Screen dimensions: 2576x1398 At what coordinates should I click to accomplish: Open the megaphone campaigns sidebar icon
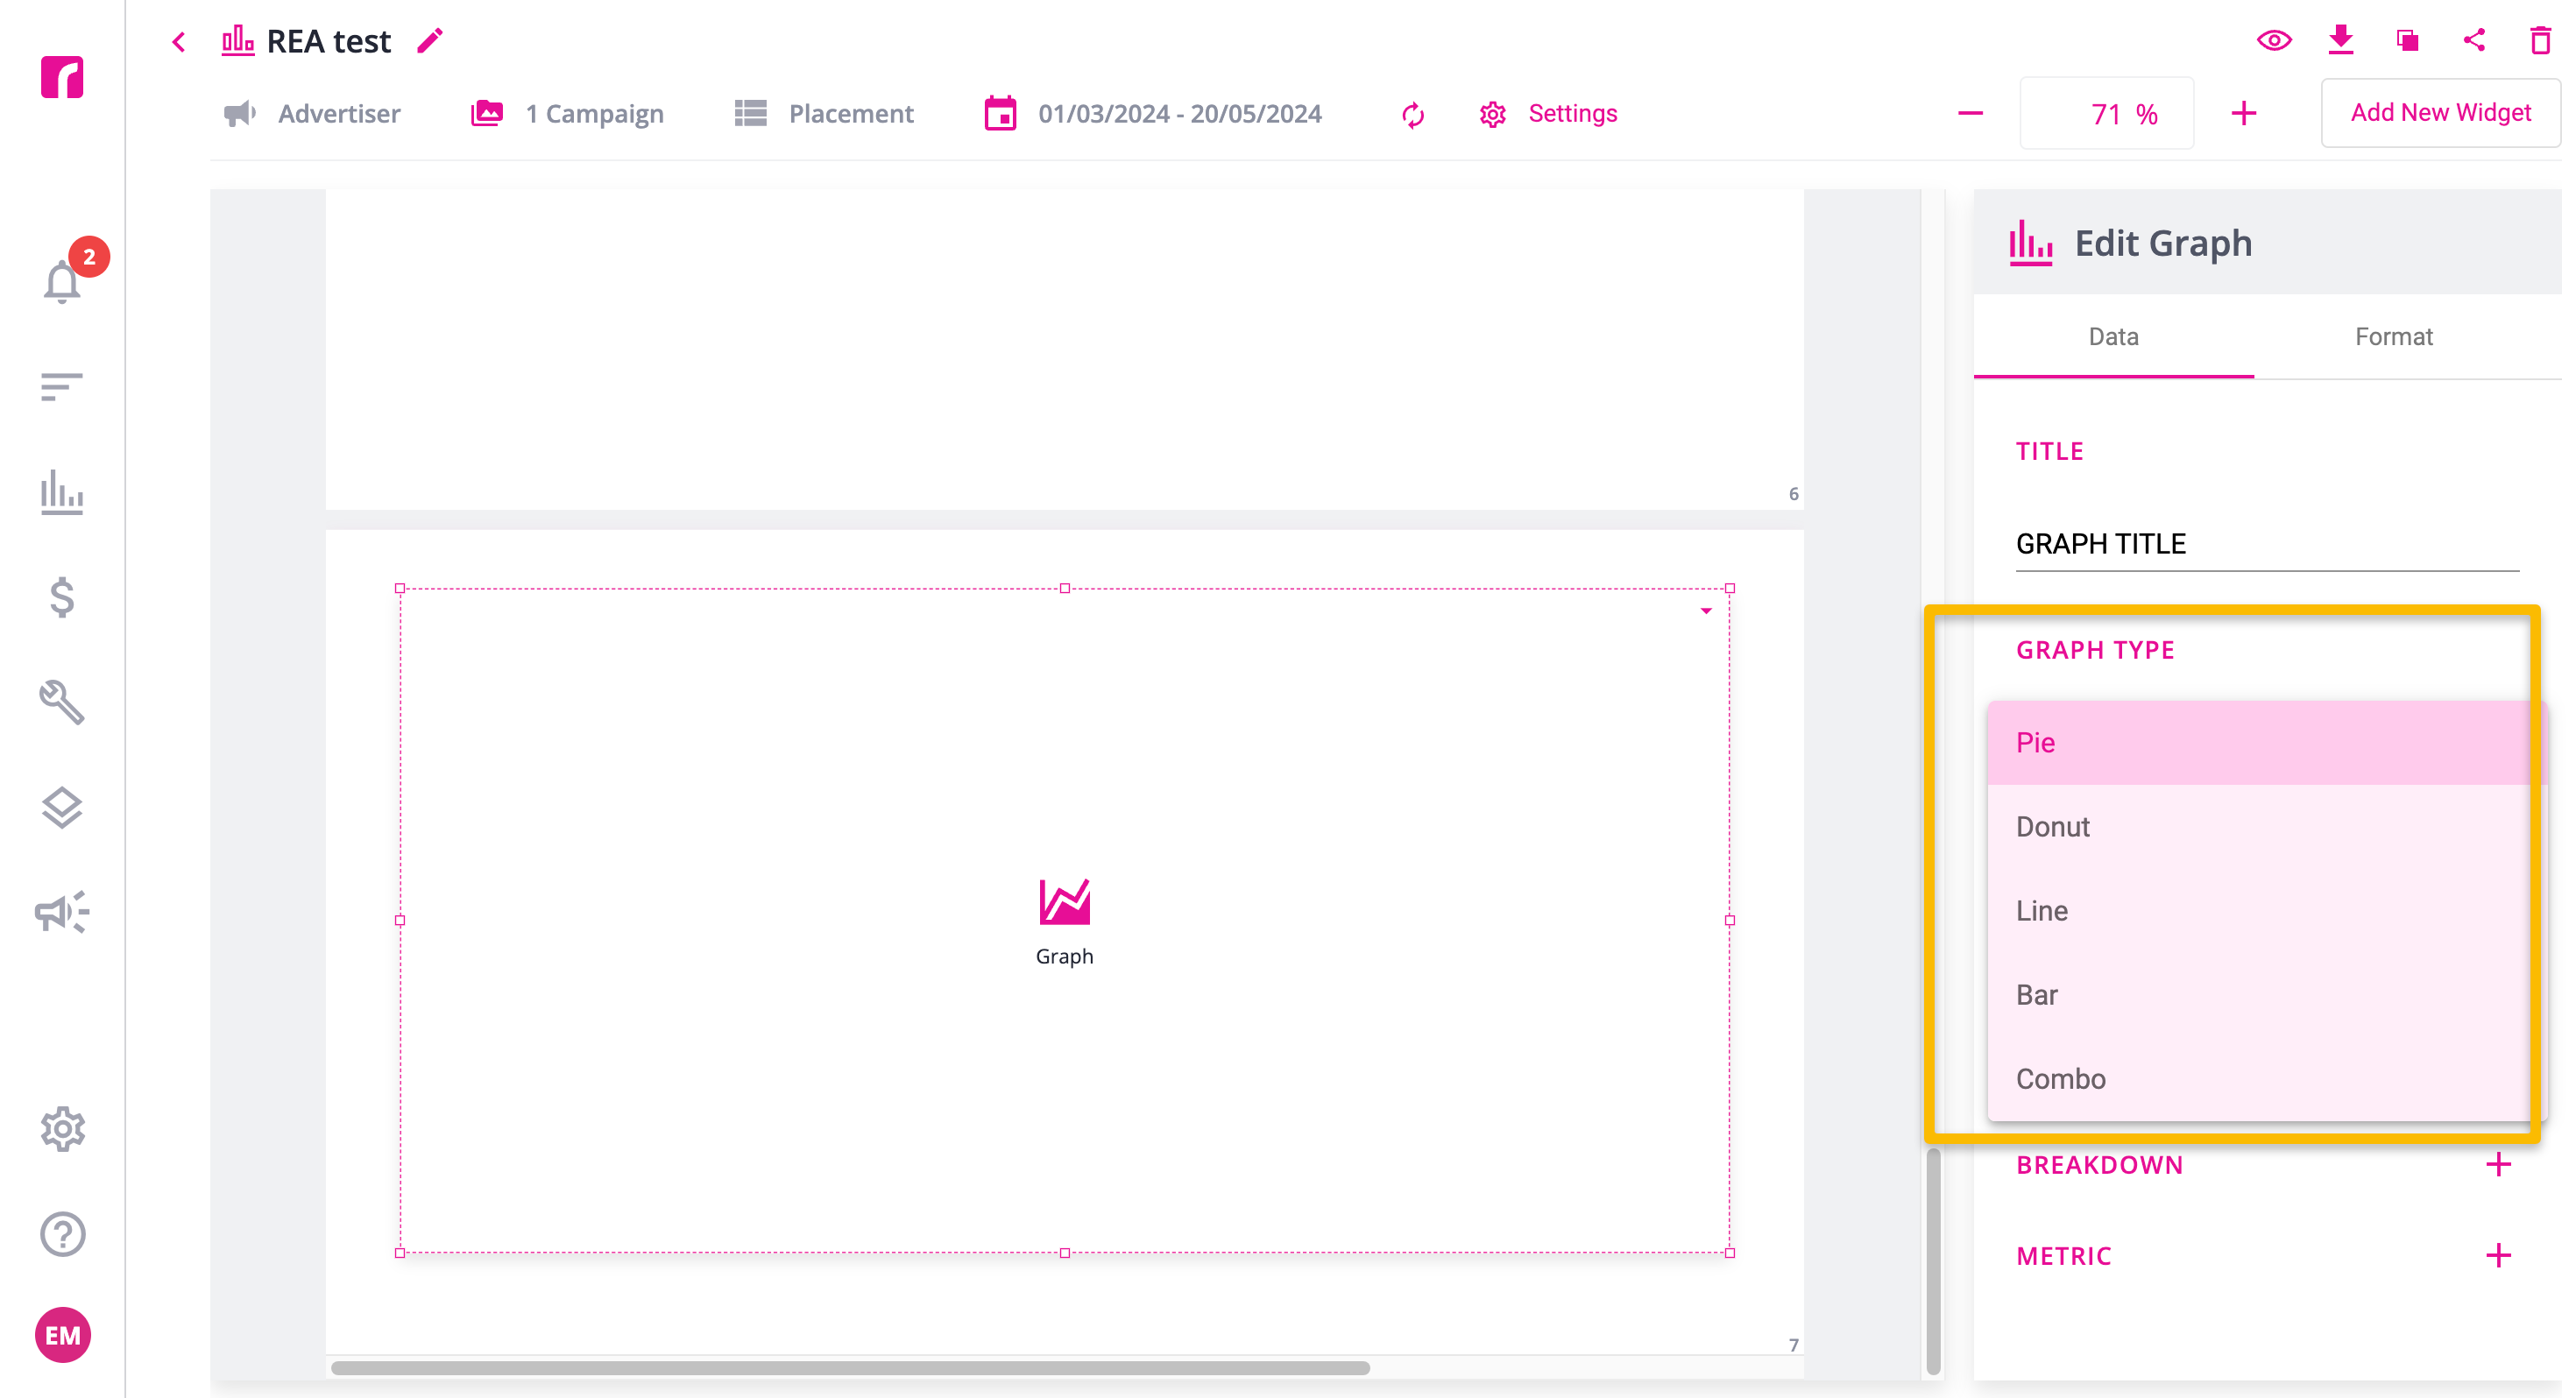pyautogui.click(x=62, y=912)
